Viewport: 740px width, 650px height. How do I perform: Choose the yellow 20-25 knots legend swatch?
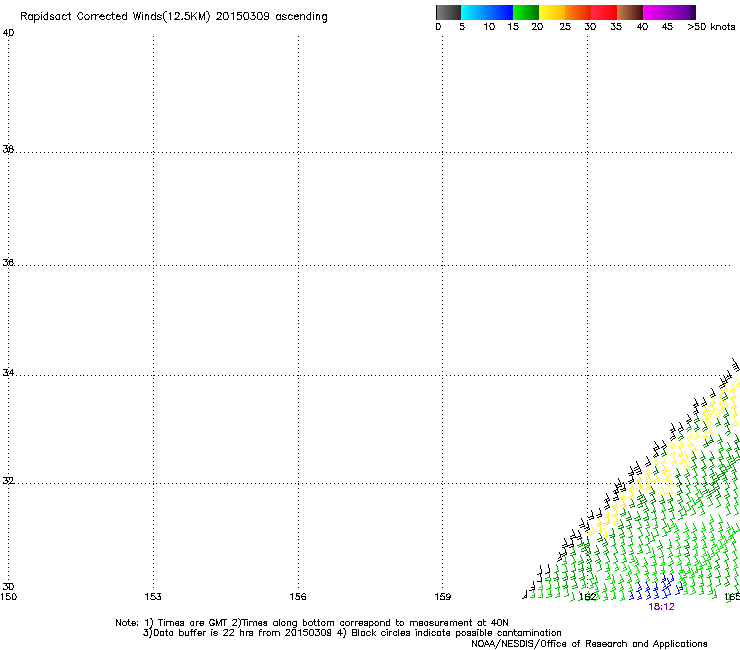pyautogui.click(x=552, y=12)
